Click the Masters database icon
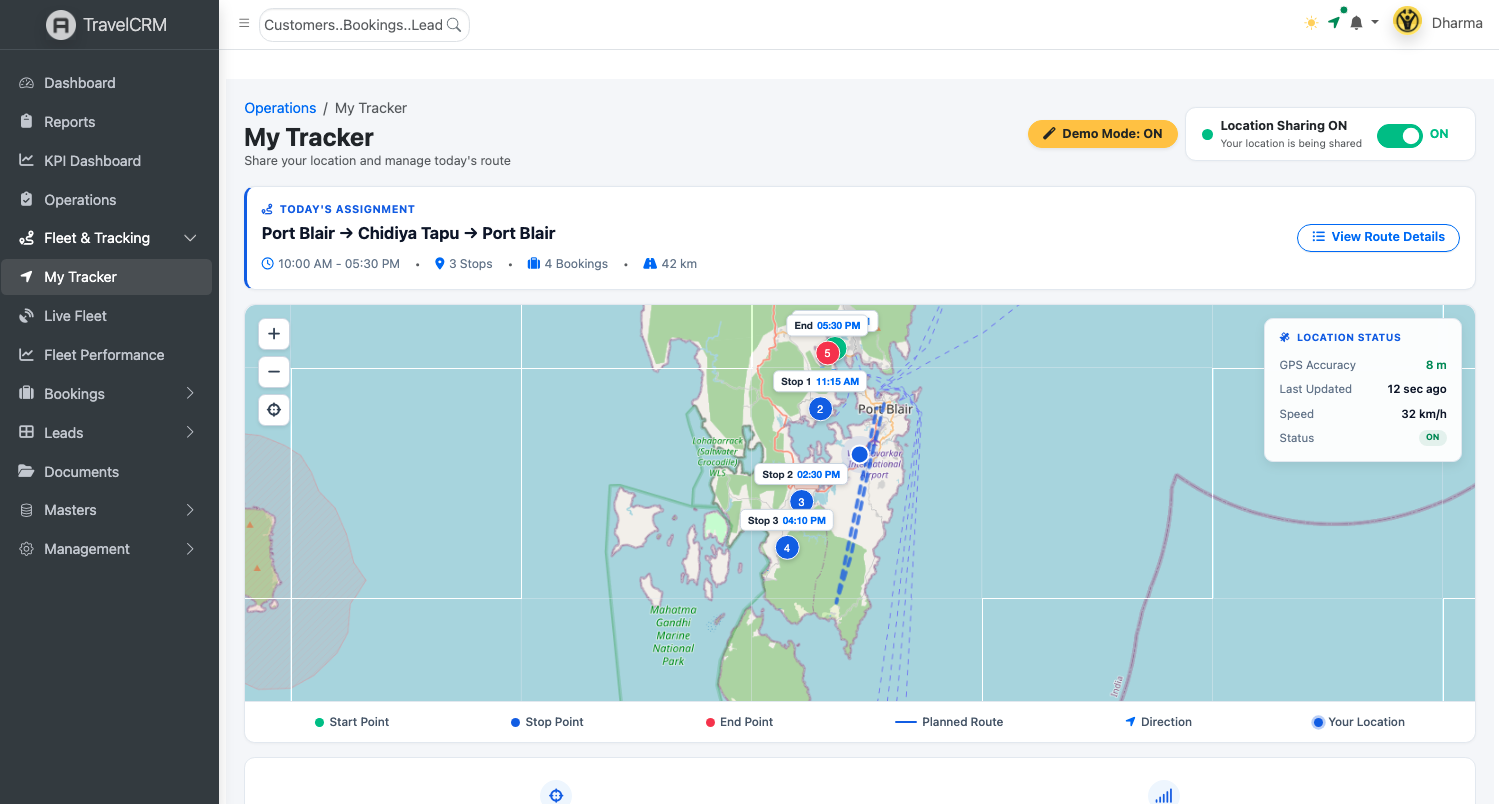1499x804 pixels. coord(27,510)
